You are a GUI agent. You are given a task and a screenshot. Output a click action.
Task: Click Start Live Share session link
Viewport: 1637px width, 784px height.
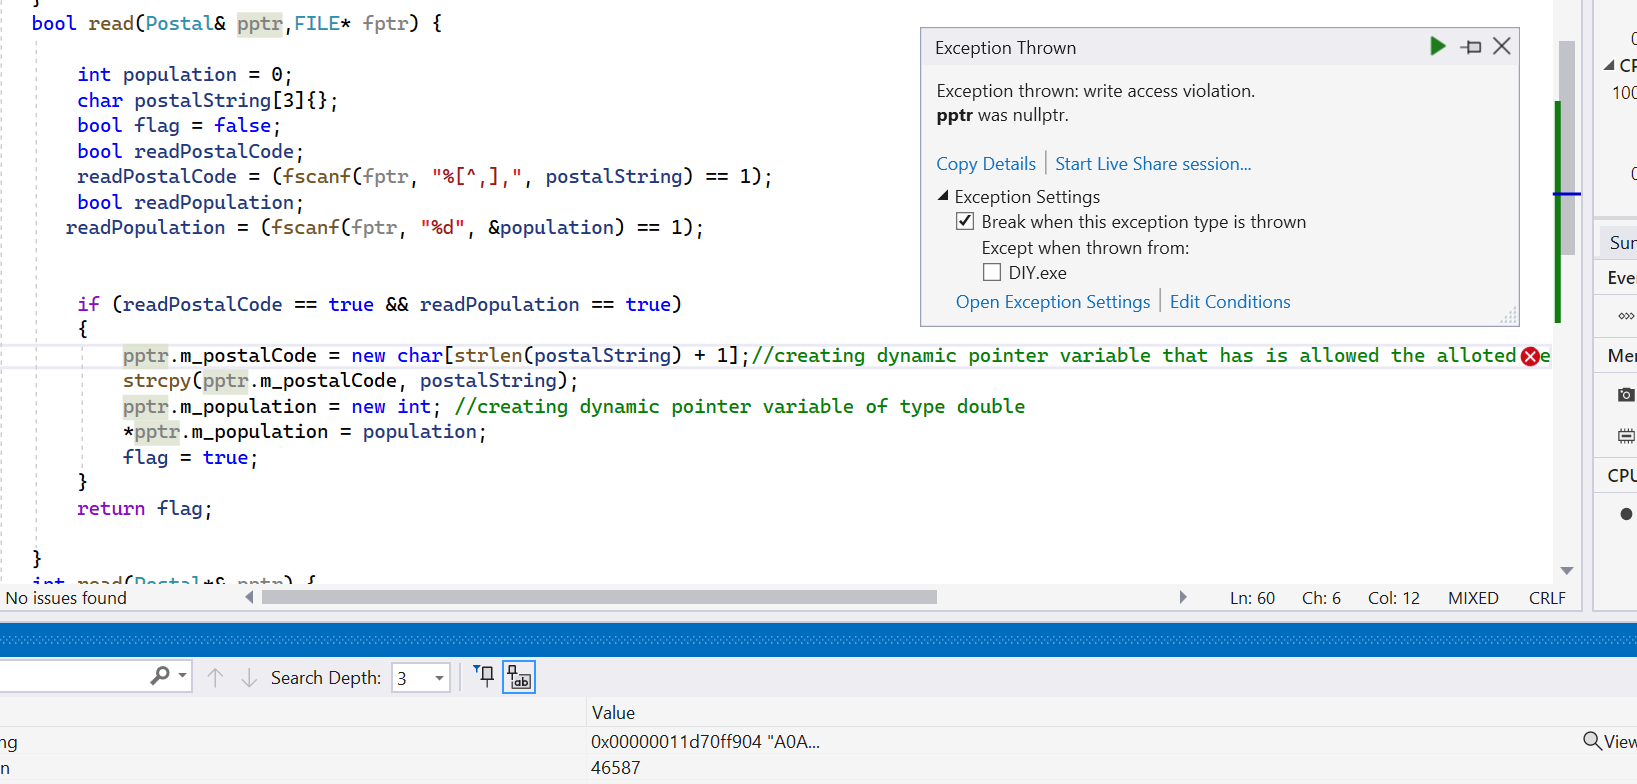coord(1153,164)
